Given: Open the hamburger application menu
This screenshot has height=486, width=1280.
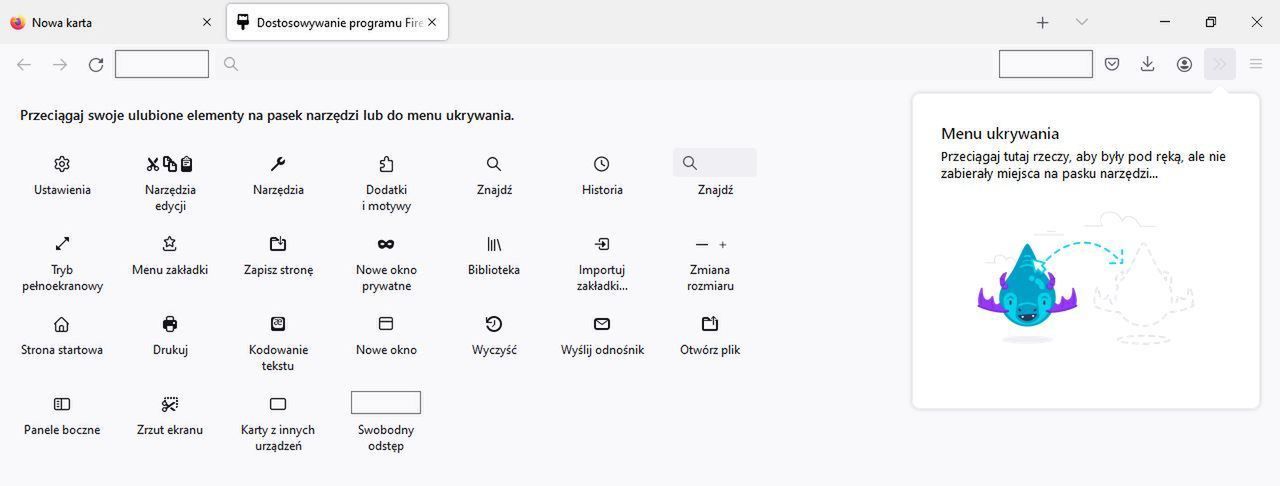Looking at the screenshot, I should [x=1256, y=64].
